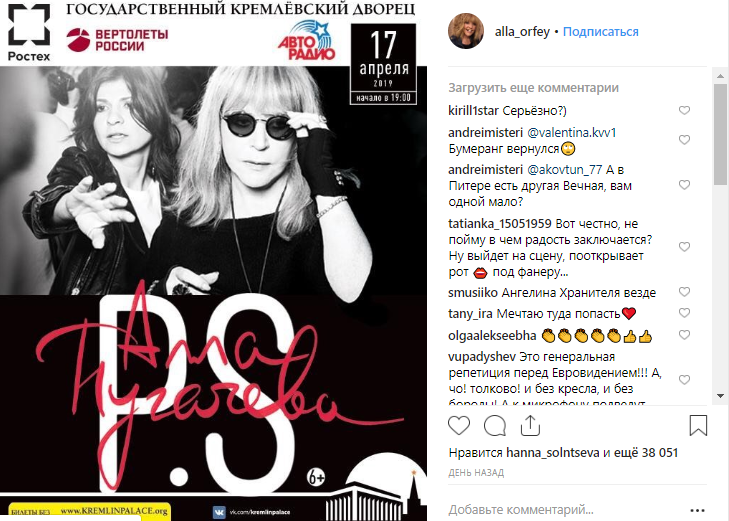Viewport: 729px width, 521px height.
Task: Click the scrollbar down arrow in comments
Action: [720, 396]
